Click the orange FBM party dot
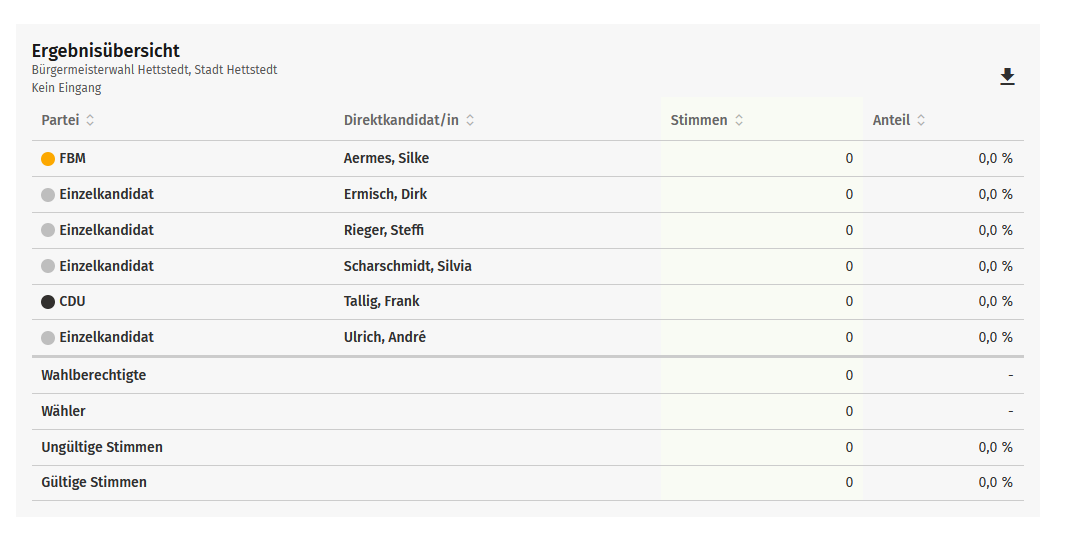The width and height of the screenshot is (1080, 534). pyautogui.click(x=48, y=159)
